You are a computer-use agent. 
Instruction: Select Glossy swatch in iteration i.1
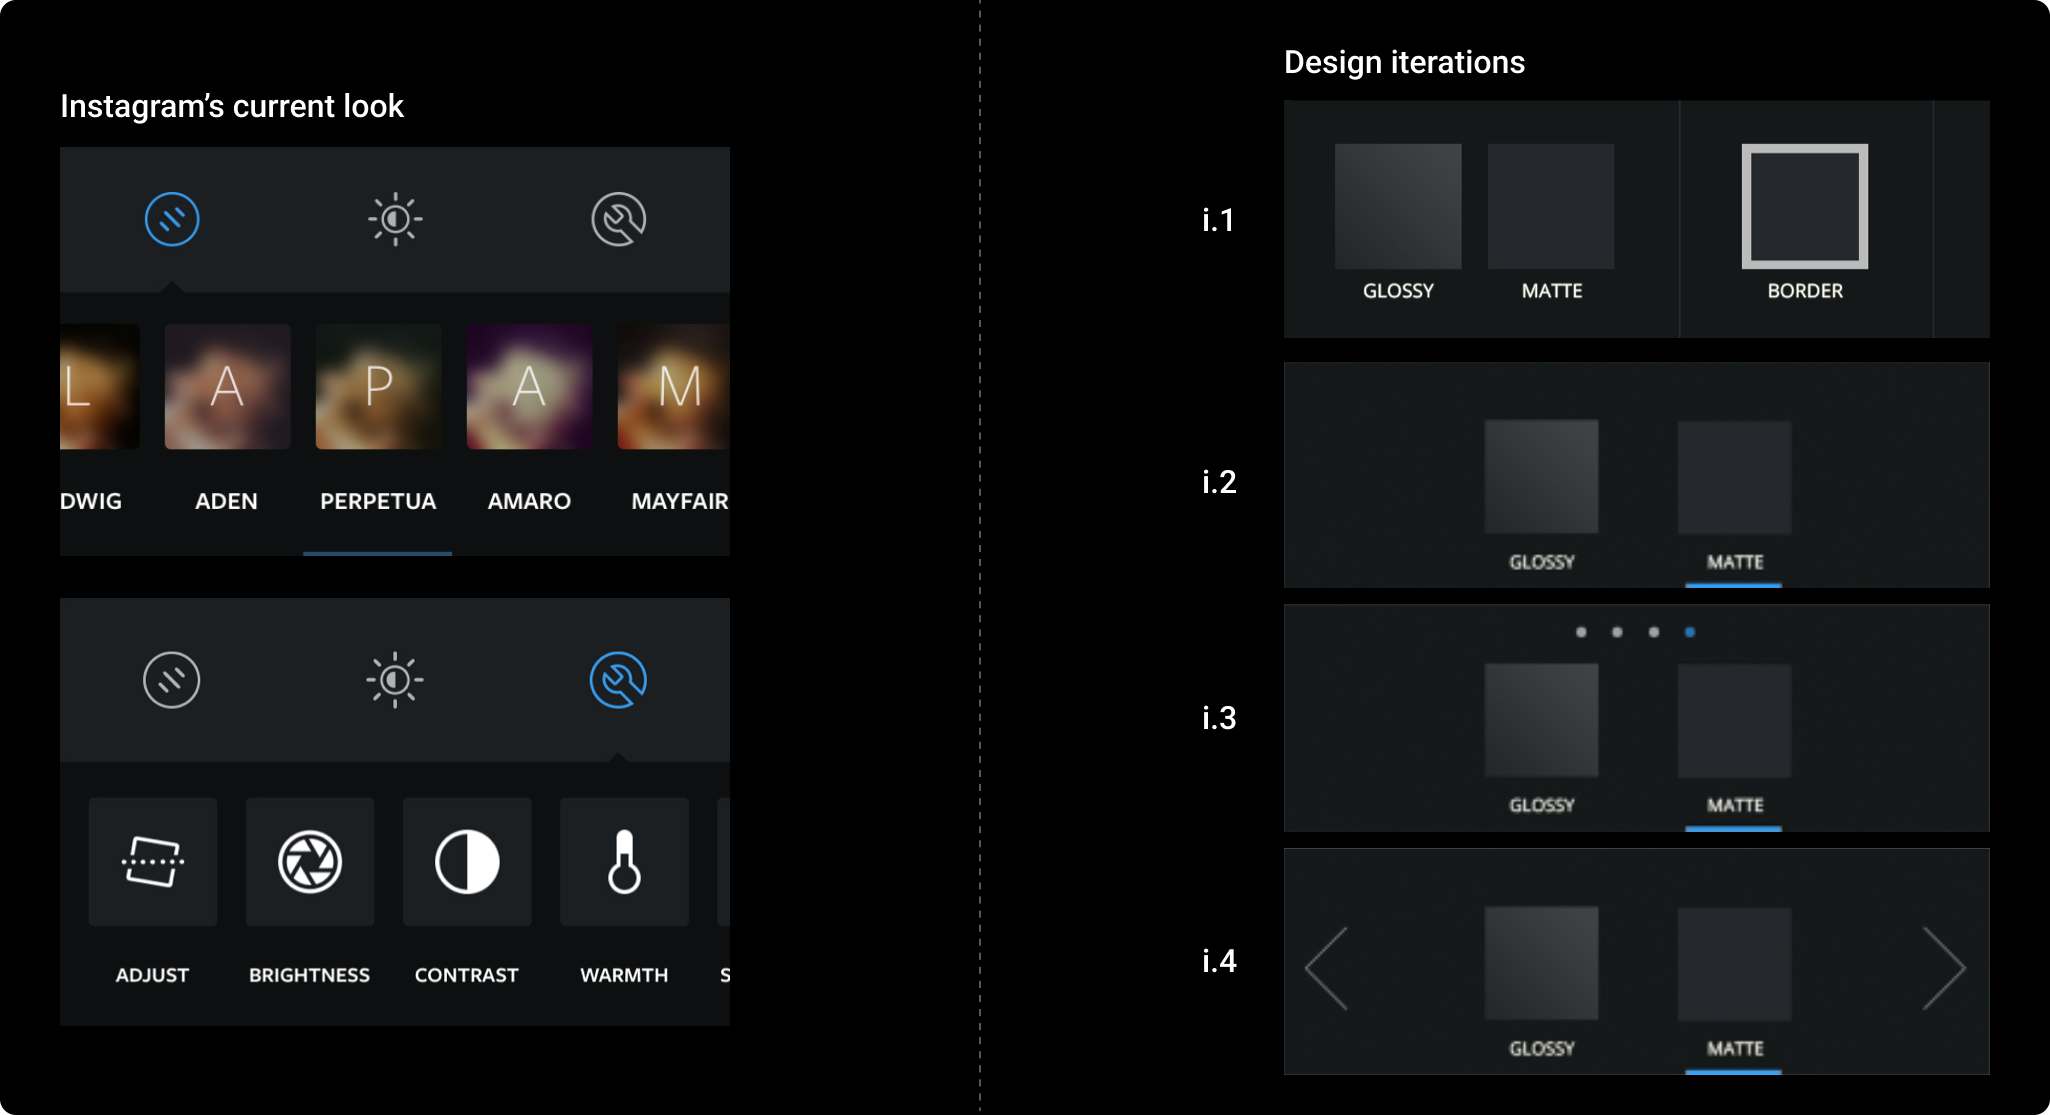click(x=1398, y=206)
